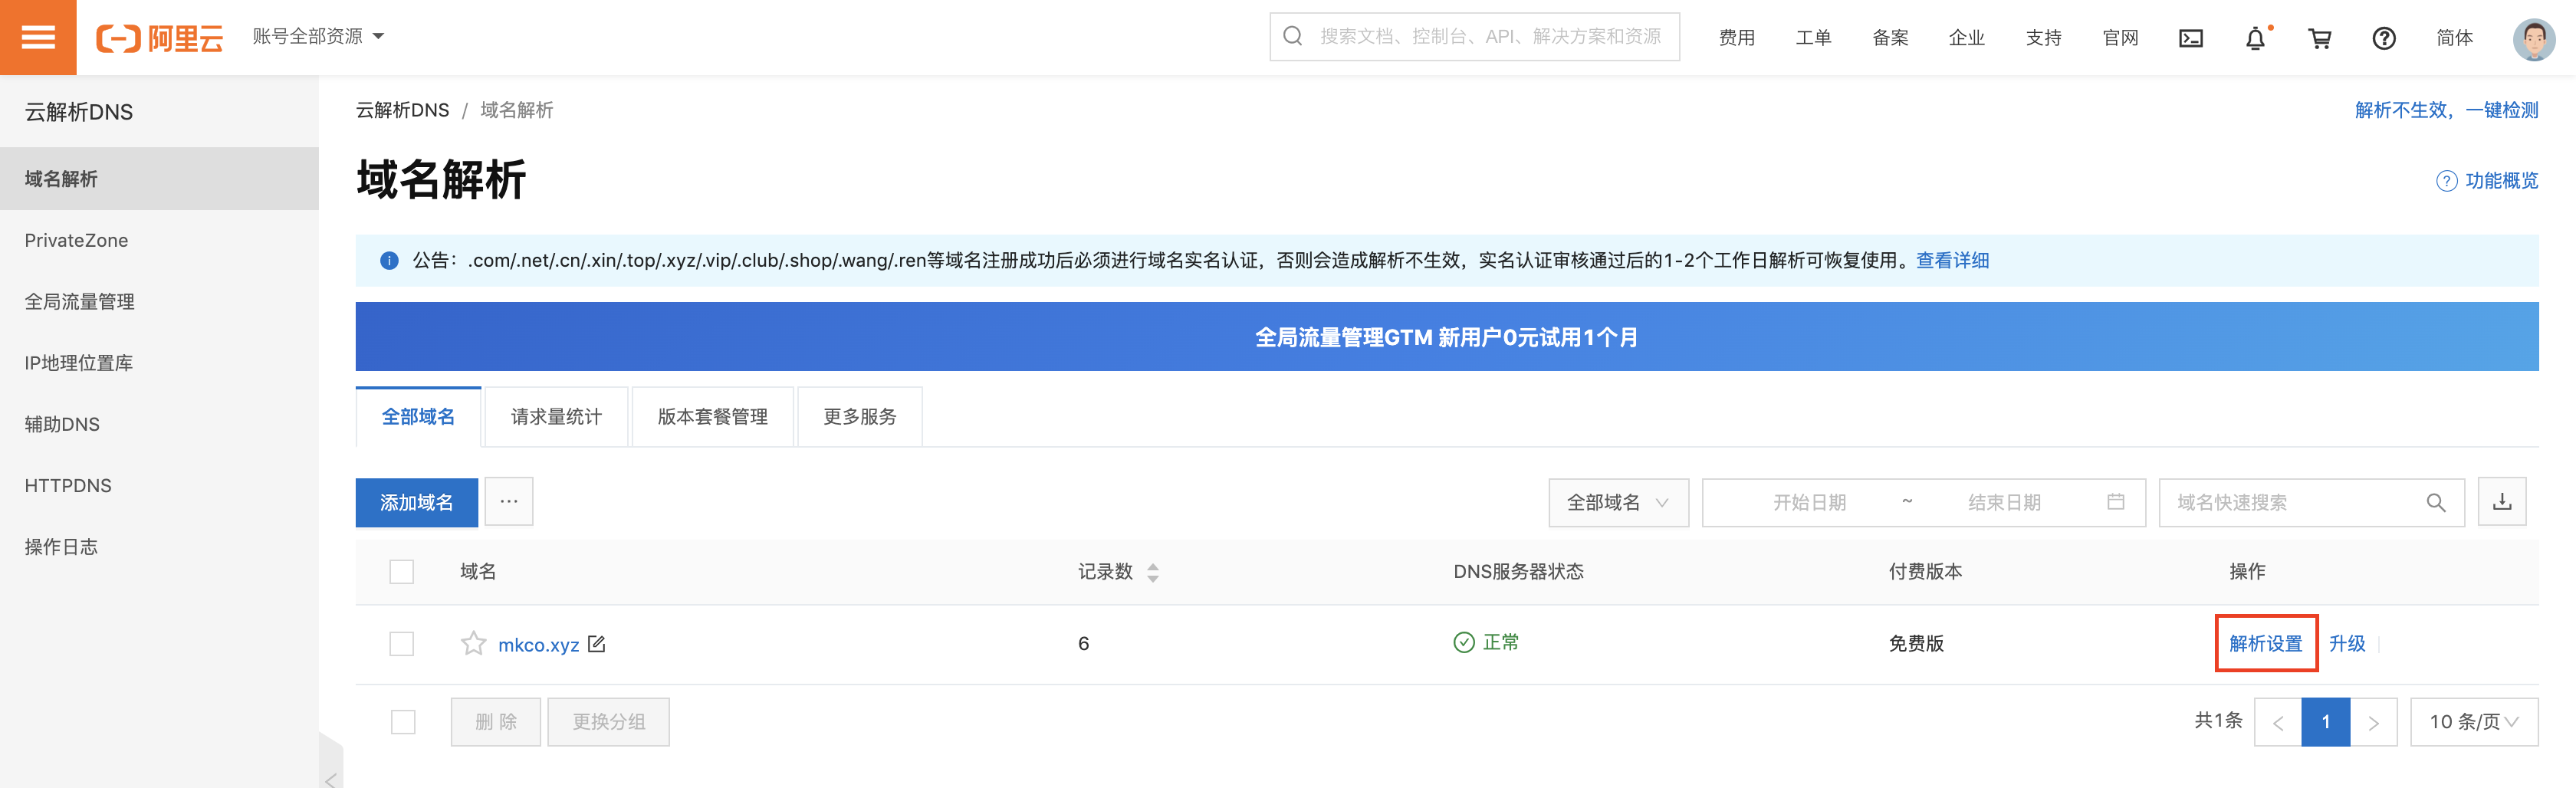Image resolution: width=2576 pixels, height=788 pixels.
Task: Open 解析设置 for mkco.xyz
Action: tap(2265, 643)
